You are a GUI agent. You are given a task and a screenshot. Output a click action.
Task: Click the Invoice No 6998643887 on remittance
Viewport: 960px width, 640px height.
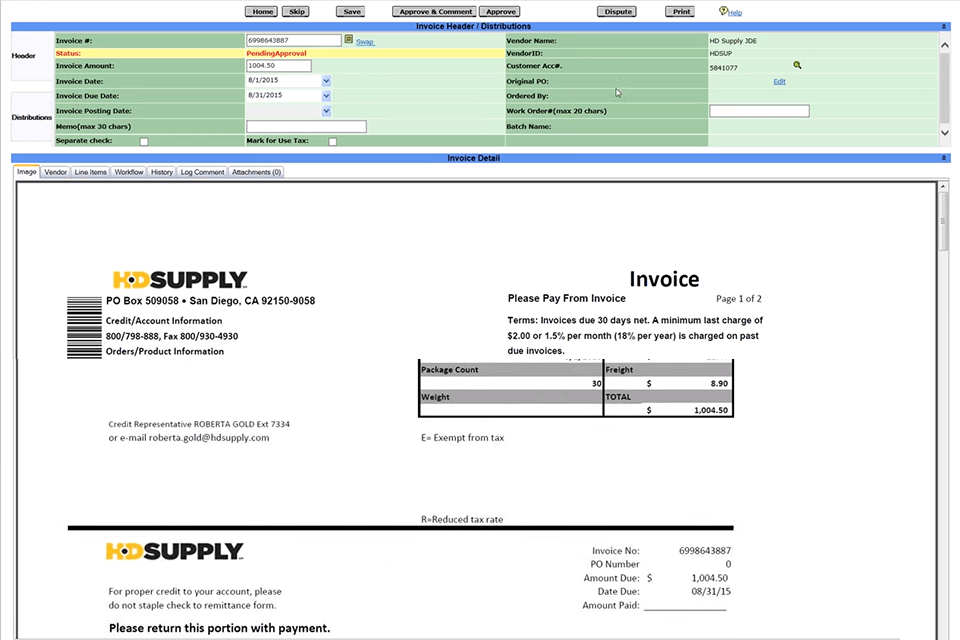coord(705,551)
